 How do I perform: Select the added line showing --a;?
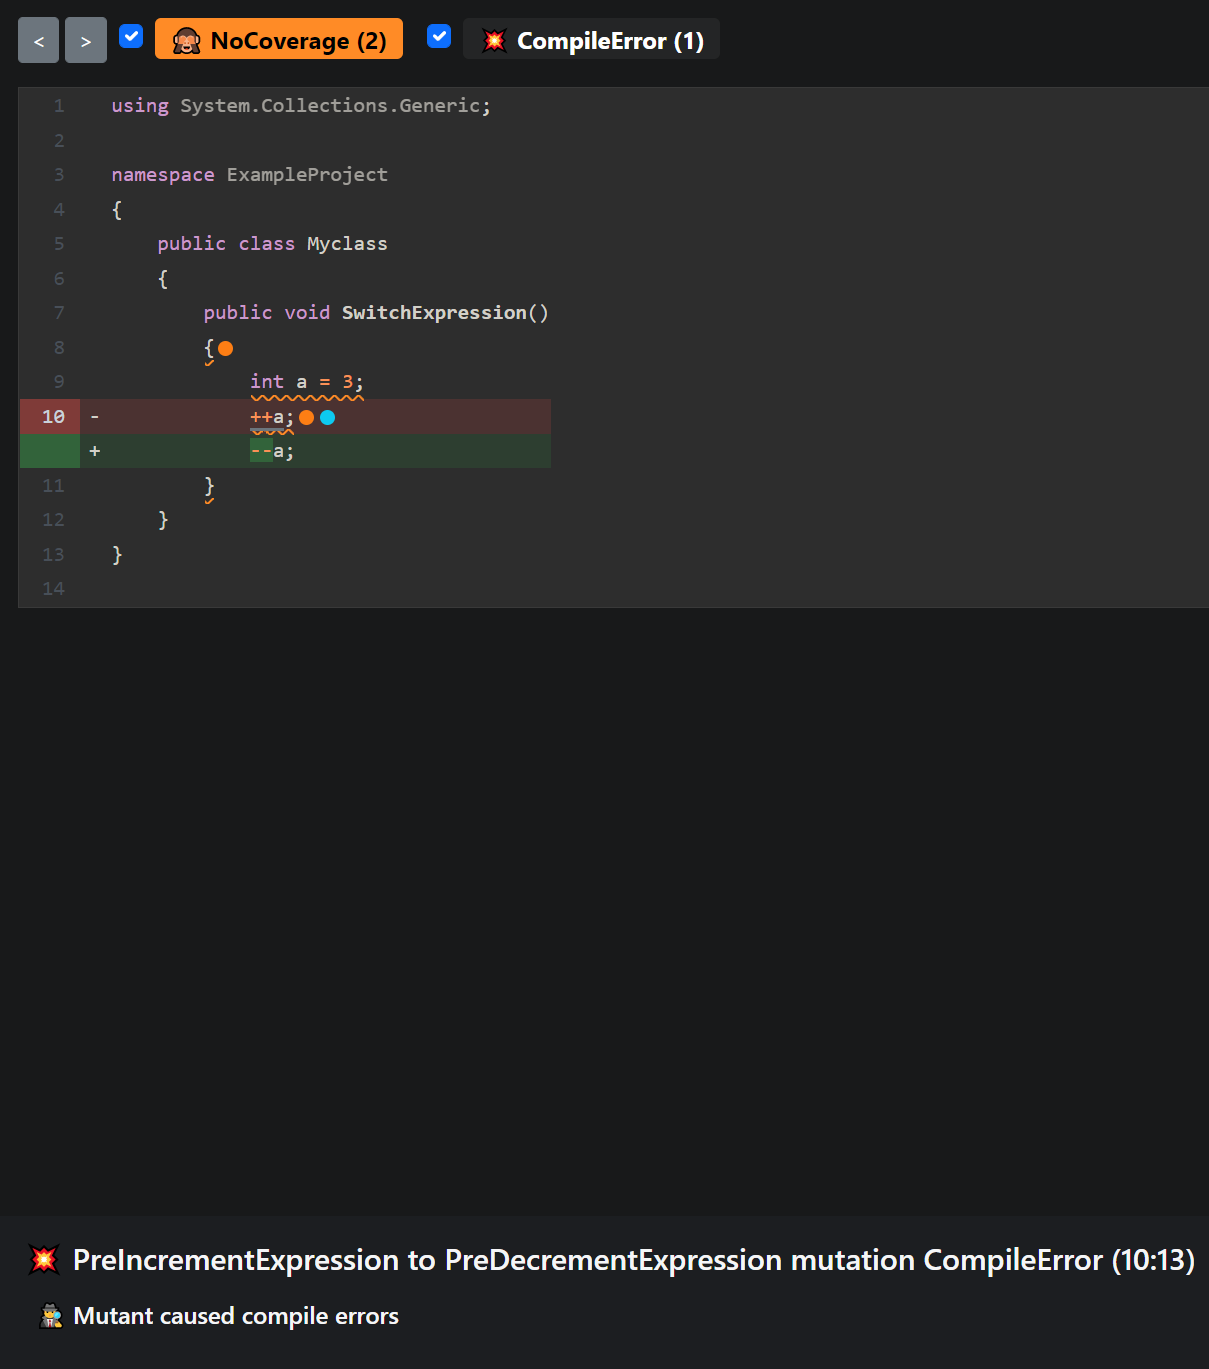point(271,450)
